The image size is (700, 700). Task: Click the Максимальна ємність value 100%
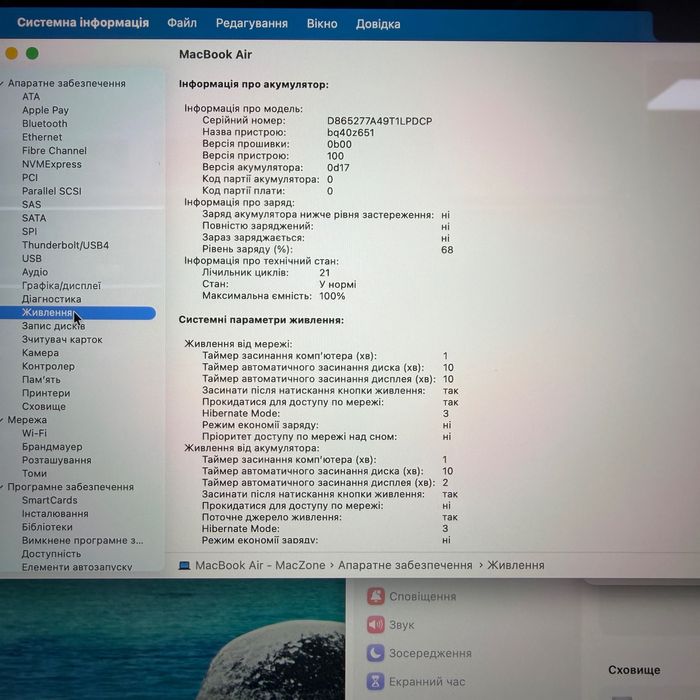click(332, 296)
